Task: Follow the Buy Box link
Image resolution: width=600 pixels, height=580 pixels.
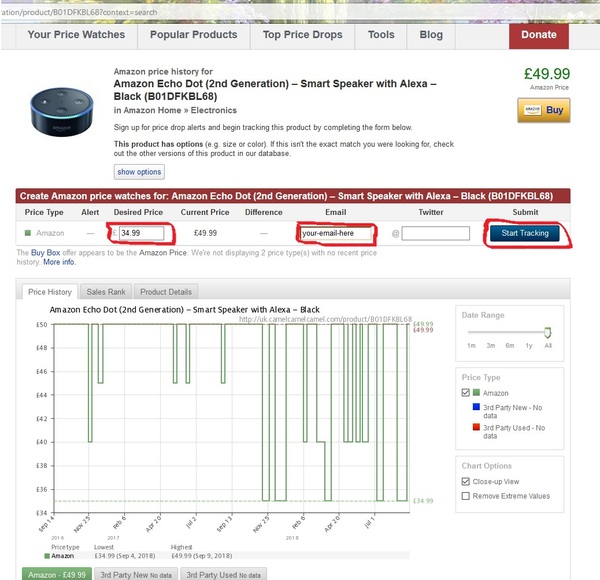Action: click(46, 253)
